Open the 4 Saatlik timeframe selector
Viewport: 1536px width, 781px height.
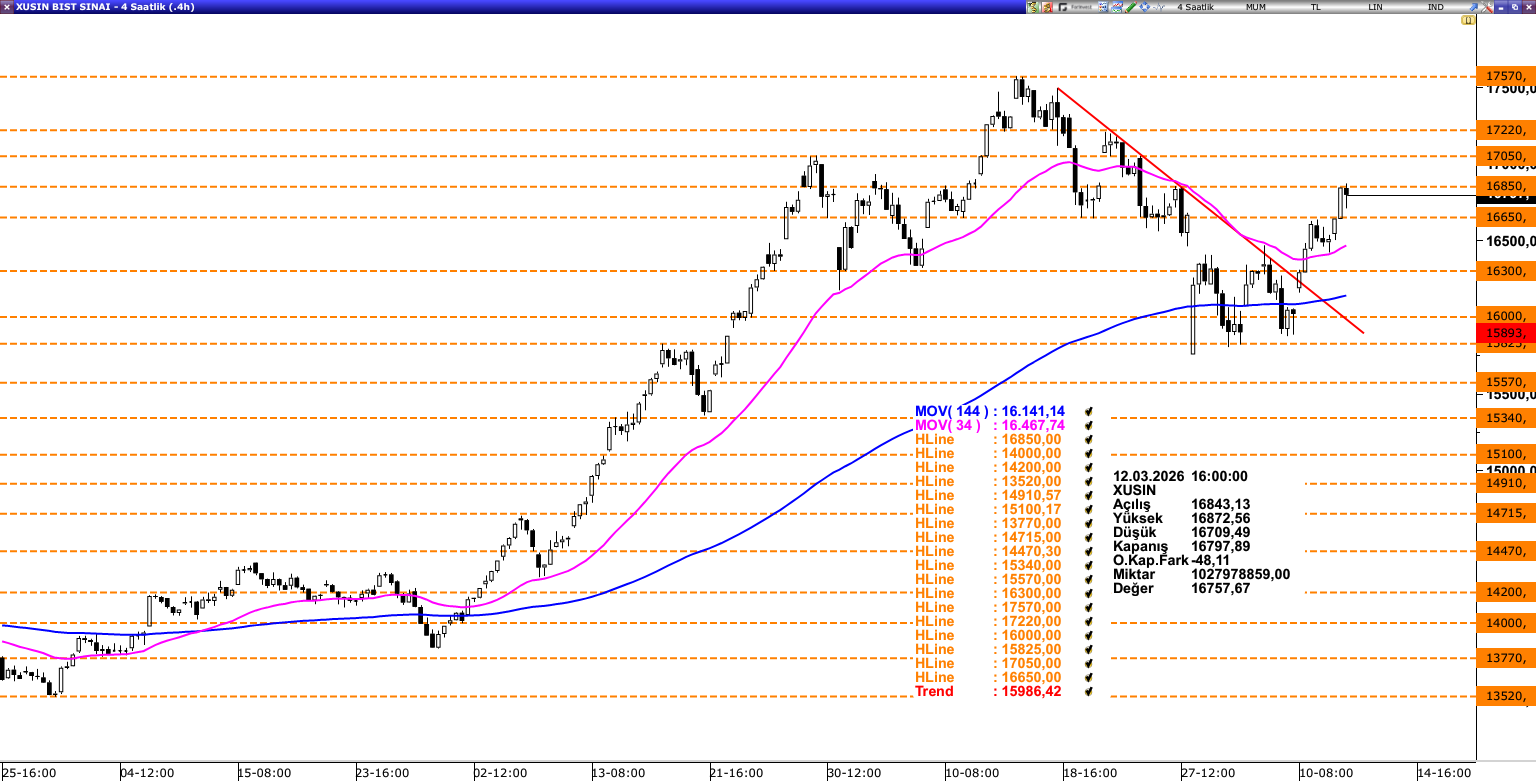[x=1195, y=7]
